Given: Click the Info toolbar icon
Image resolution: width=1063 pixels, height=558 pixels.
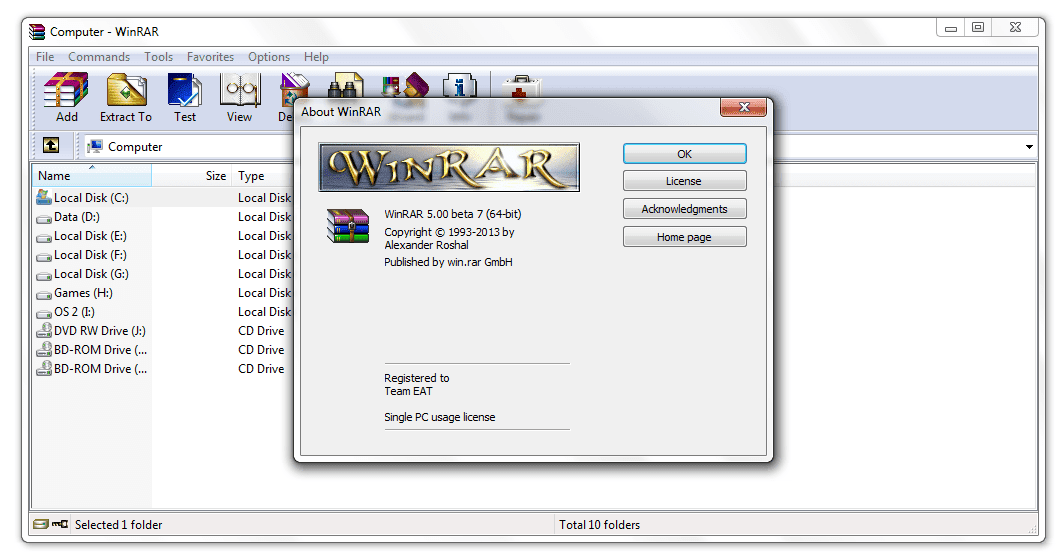Looking at the screenshot, I should (460, 85).
